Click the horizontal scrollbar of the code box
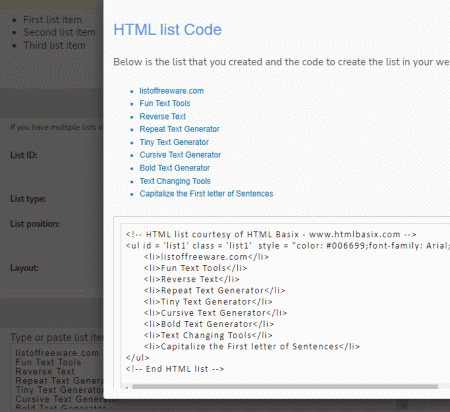 [x=285, y=387]
